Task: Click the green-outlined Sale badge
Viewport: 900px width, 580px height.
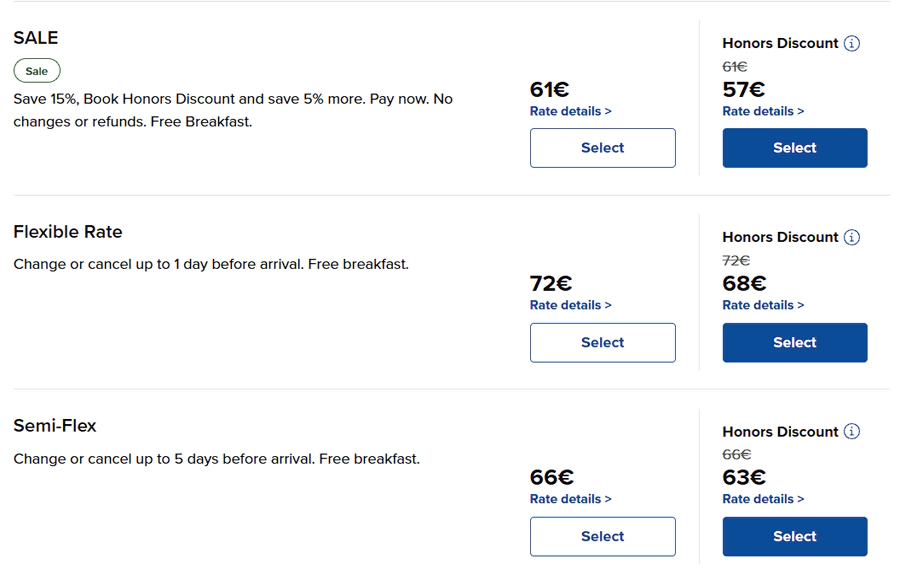Action: [x=37, y=71]
